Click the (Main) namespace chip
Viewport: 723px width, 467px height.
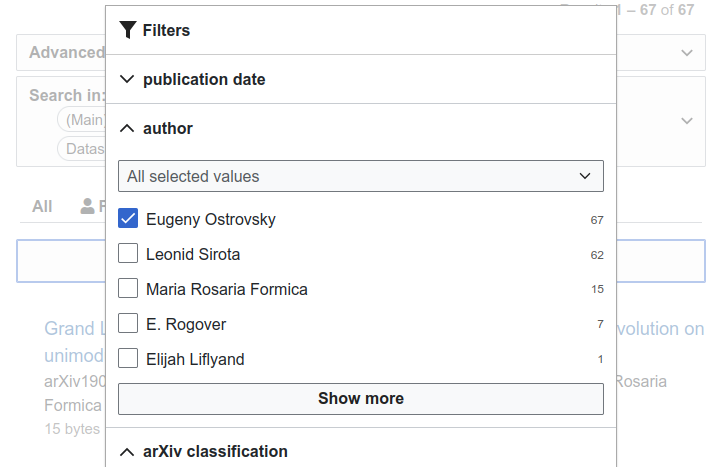[x=84, y=120]
